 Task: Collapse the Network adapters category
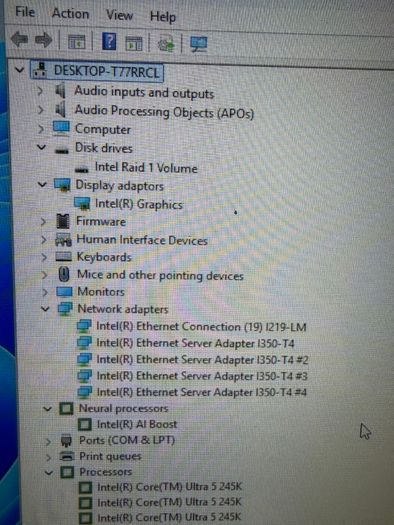tap(45, 309)
